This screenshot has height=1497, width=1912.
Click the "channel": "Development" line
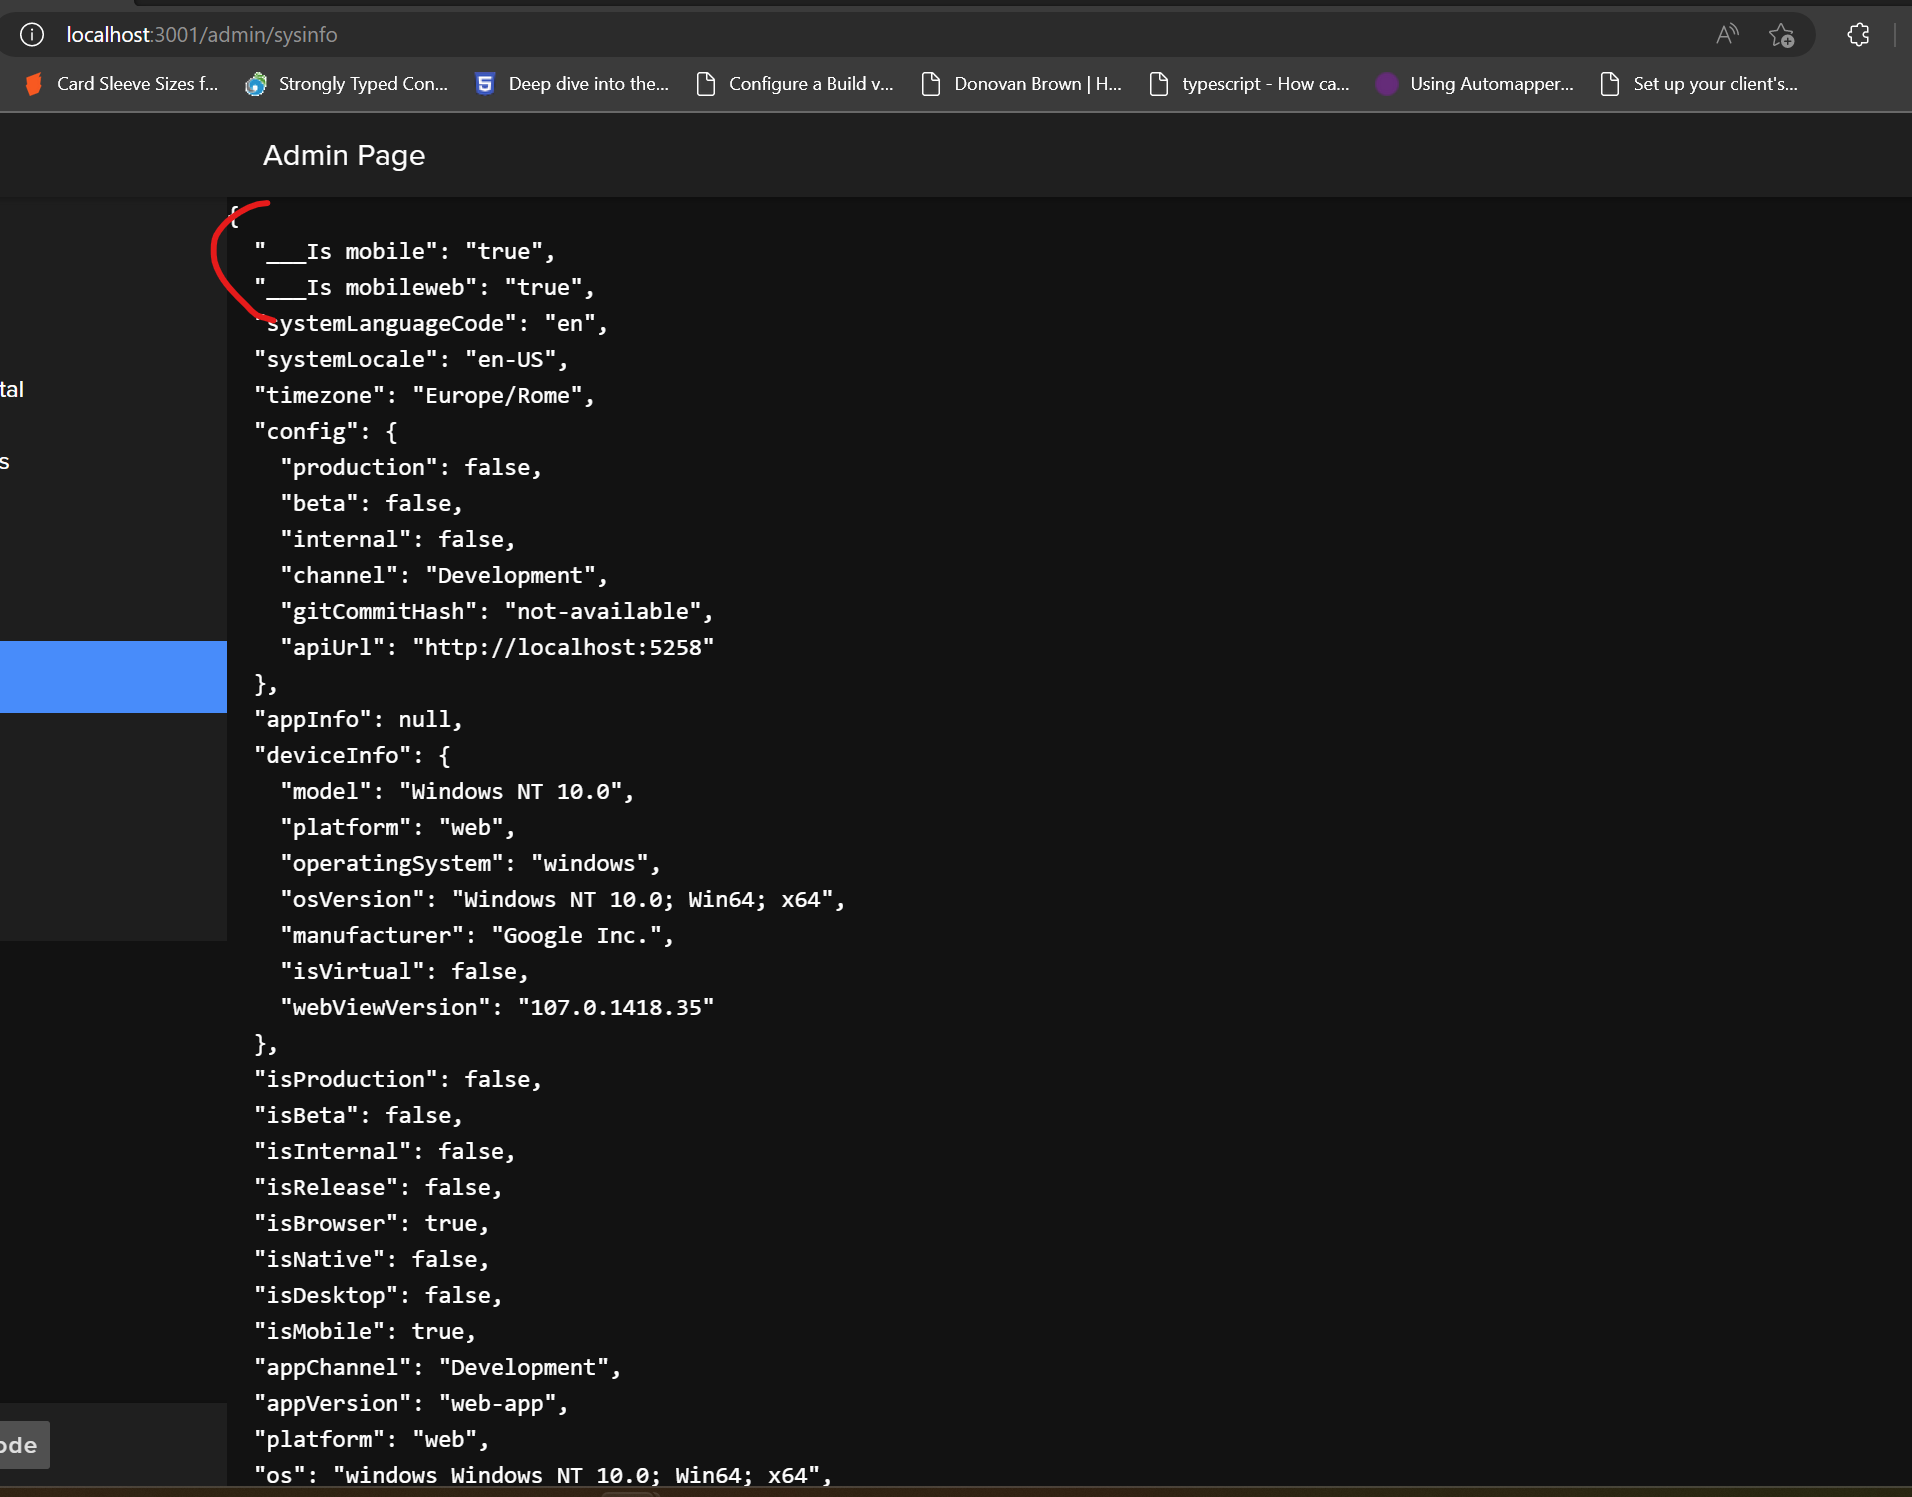point(444,576)
